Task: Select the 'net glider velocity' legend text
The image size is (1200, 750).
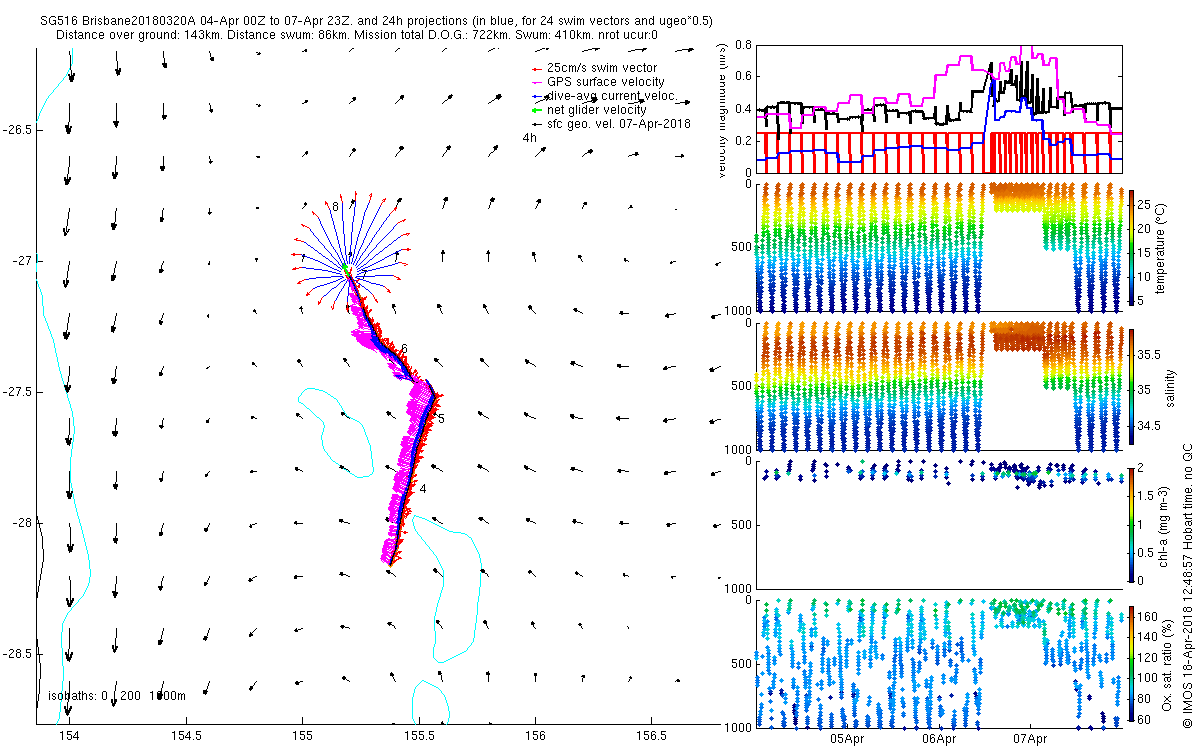Action: coord(597,110)
